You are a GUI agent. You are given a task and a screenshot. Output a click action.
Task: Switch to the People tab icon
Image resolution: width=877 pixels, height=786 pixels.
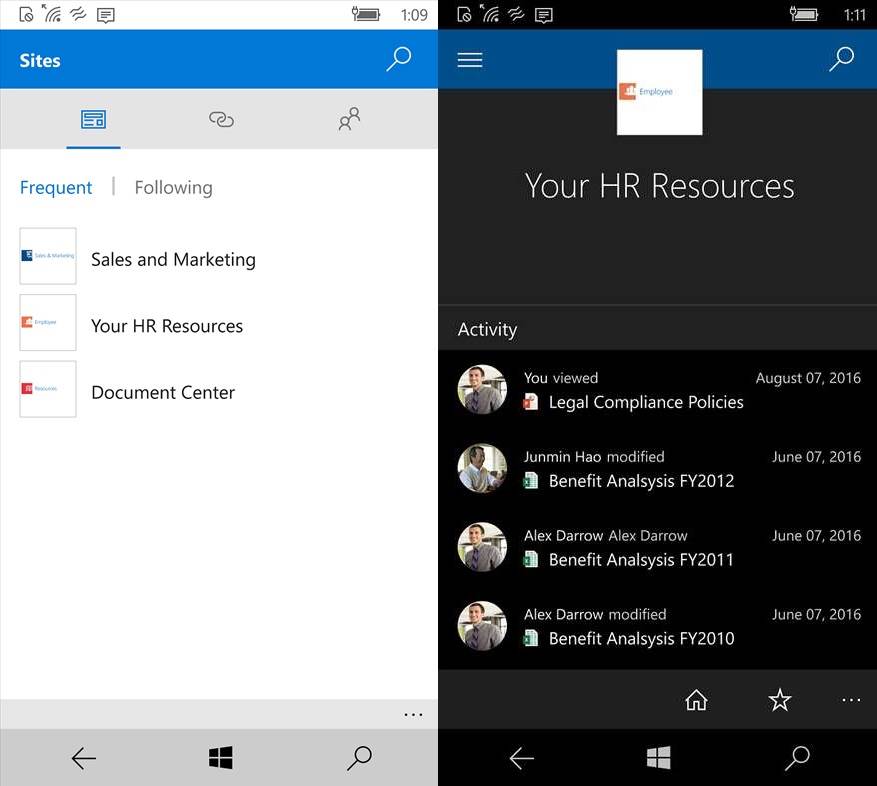(348, 119)
